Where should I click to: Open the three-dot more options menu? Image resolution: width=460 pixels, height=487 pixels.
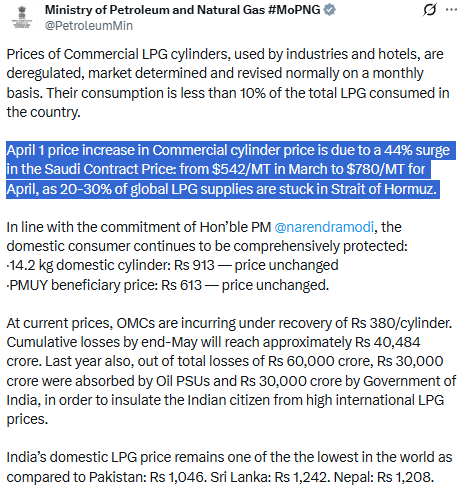click(451, 10)
